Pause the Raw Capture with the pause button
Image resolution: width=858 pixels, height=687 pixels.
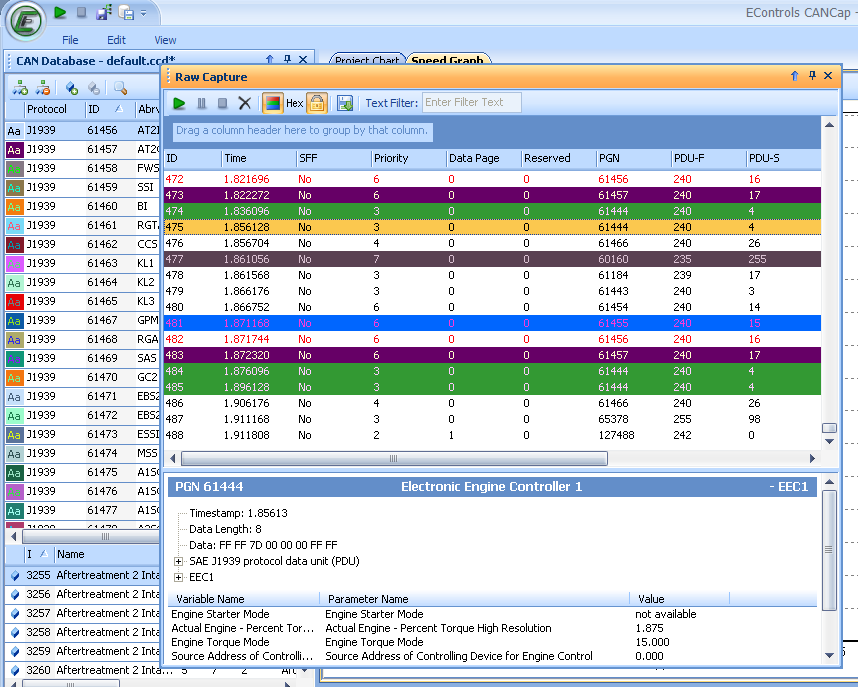[x=201, y=103]
